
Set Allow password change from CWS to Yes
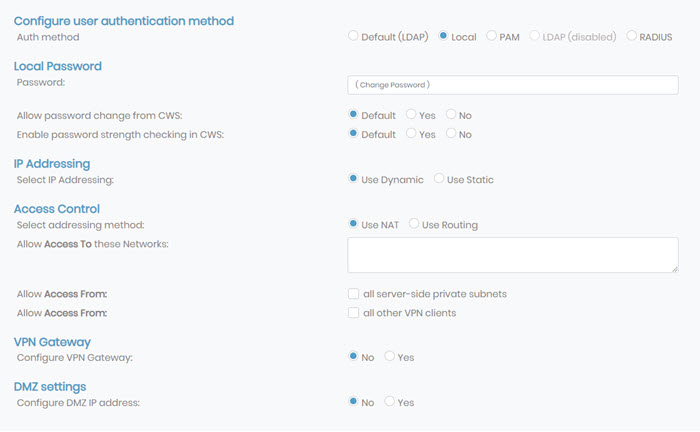[411, 114]
